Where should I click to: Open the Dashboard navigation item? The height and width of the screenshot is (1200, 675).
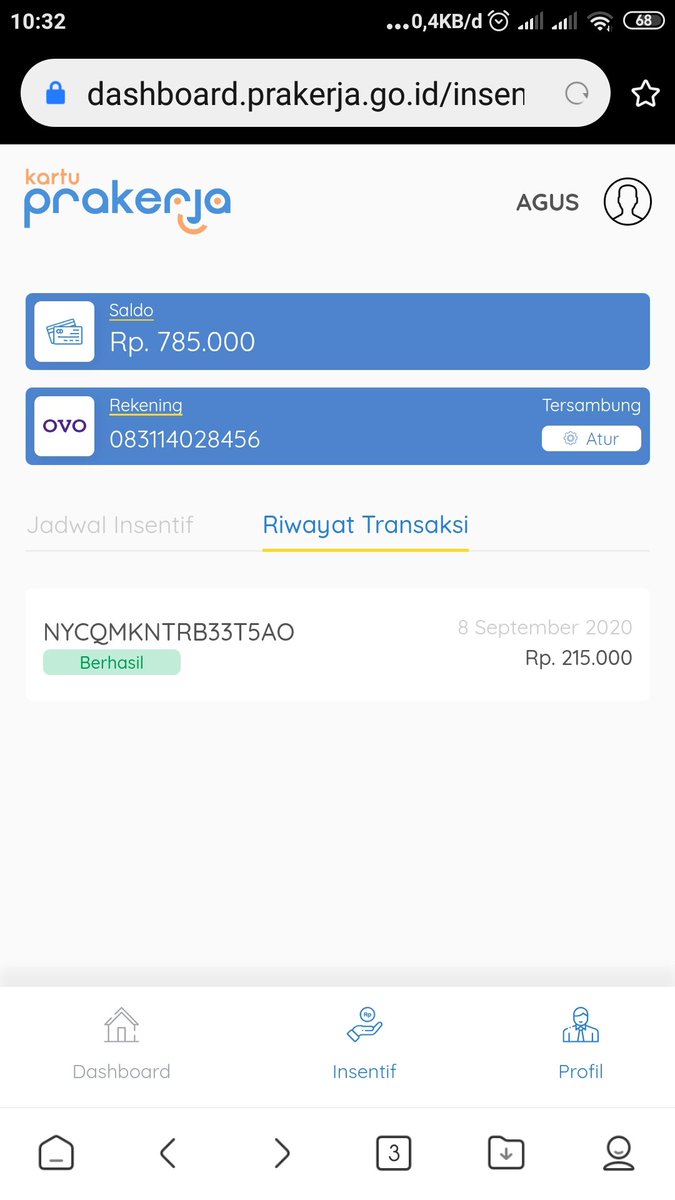[121, 1045]
